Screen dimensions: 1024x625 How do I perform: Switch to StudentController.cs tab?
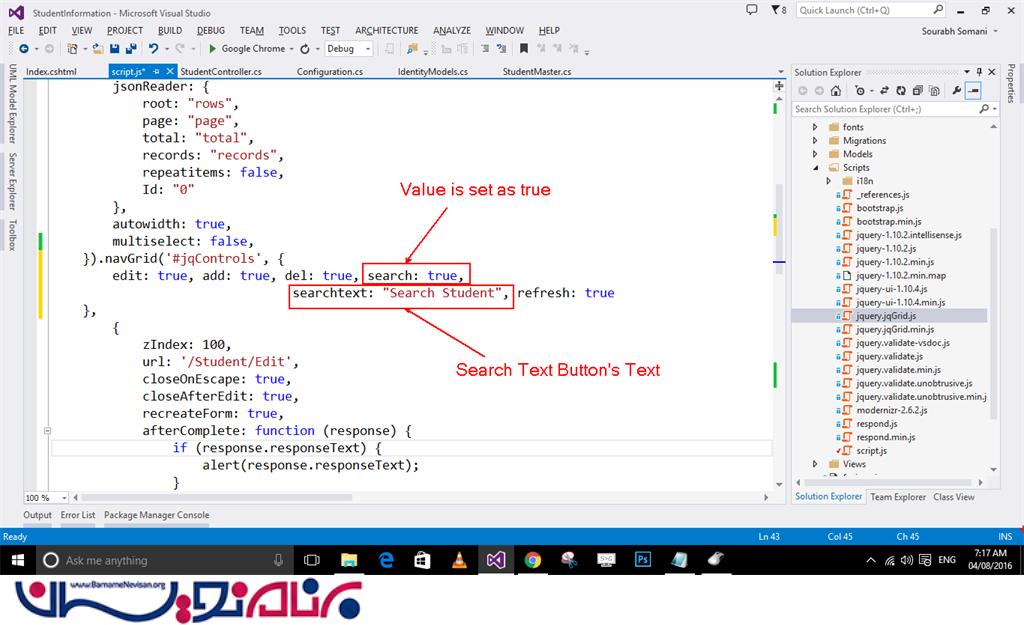221,72
